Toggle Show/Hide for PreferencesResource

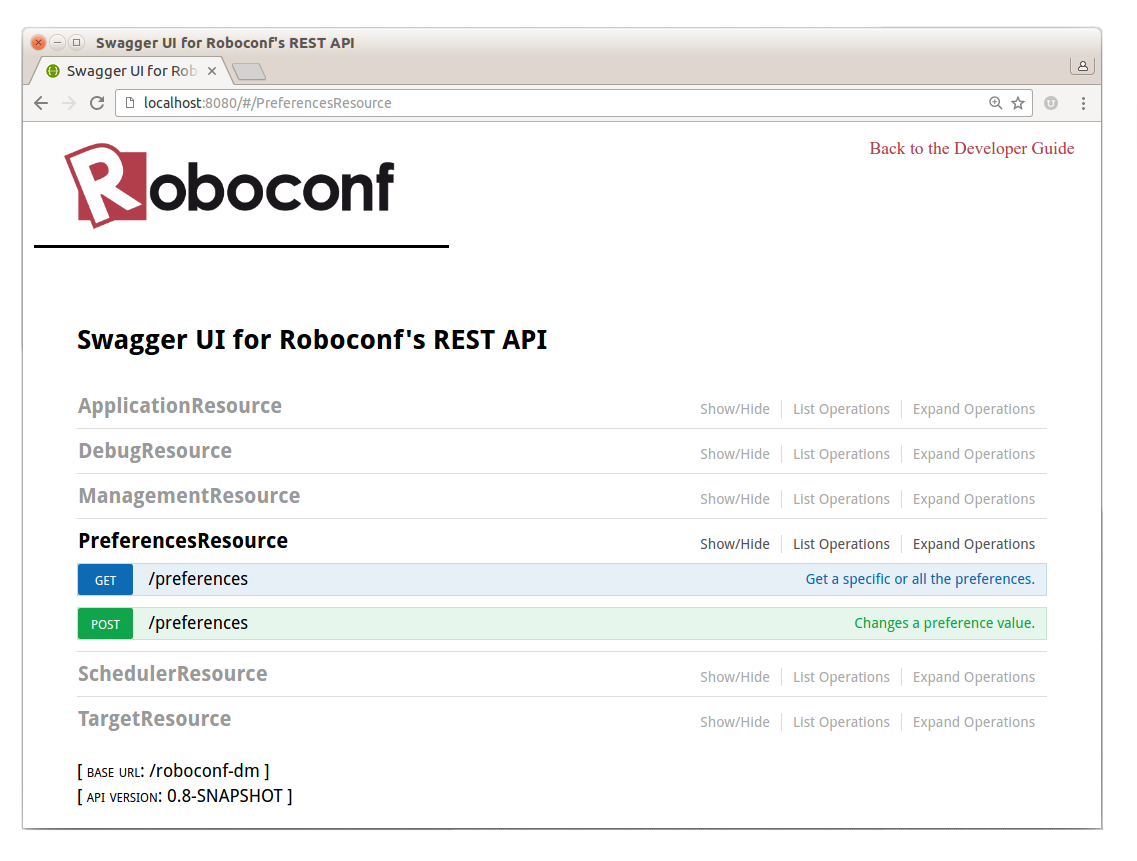point(735,543)
